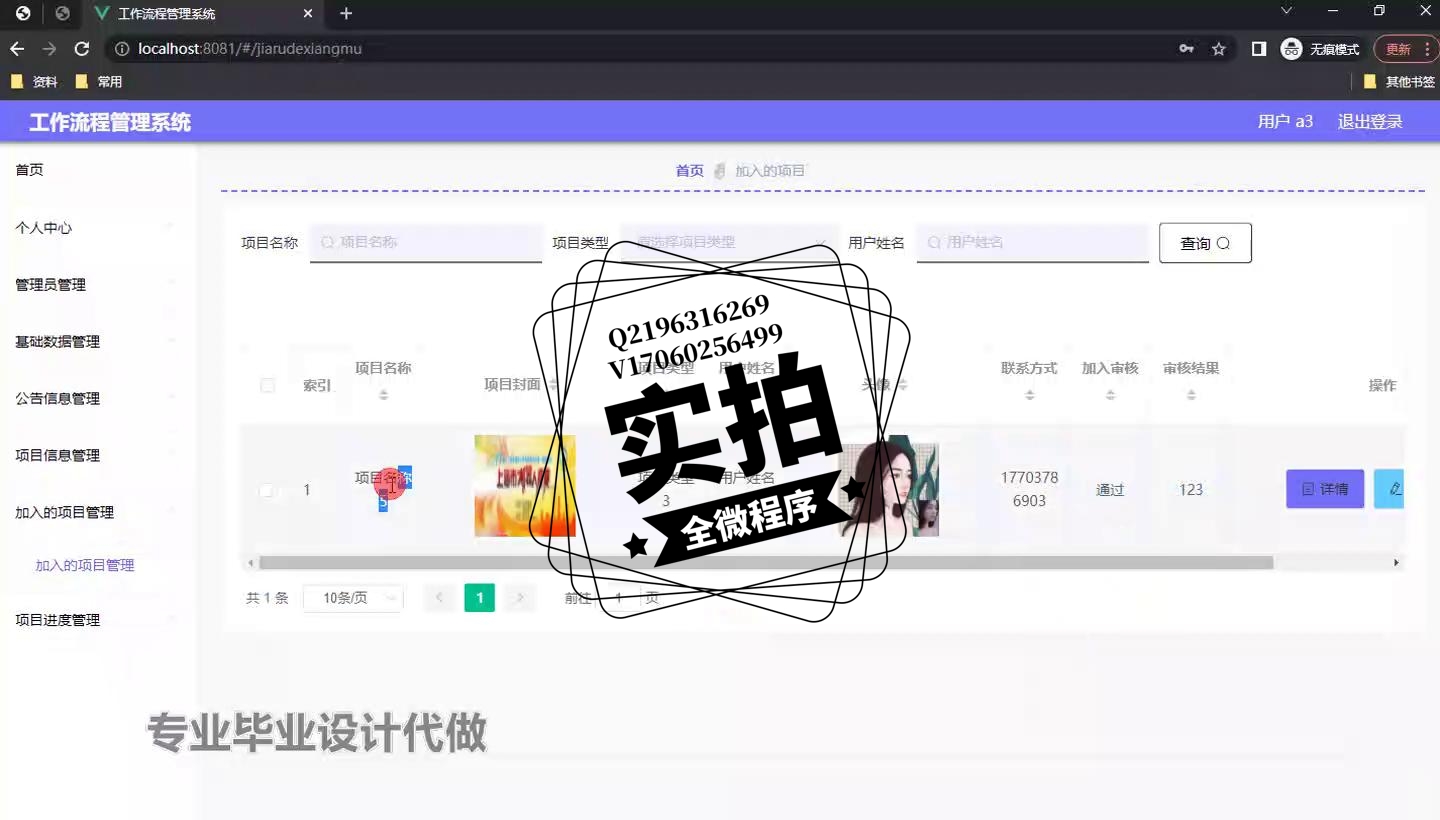The height and width of the screenshot is (820, 1440).
Task: Expand 项目进度管理 menu
Action: tap(97, 621)
